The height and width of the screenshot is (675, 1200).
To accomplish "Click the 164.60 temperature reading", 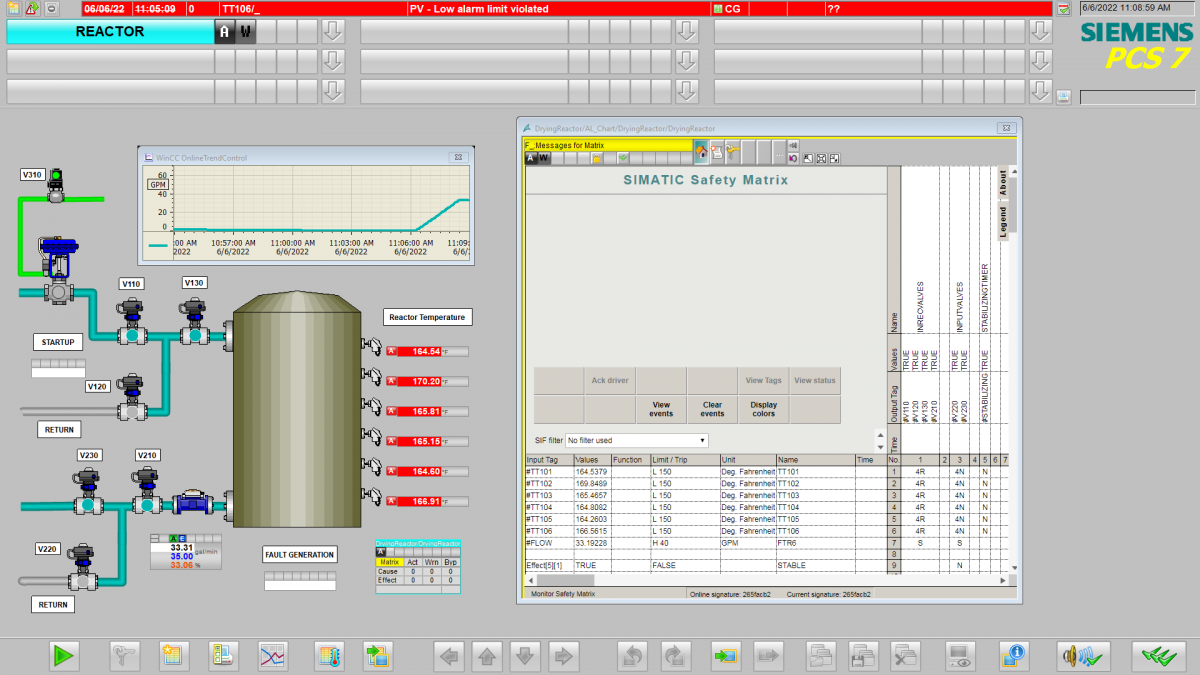I will coord(420,471).
